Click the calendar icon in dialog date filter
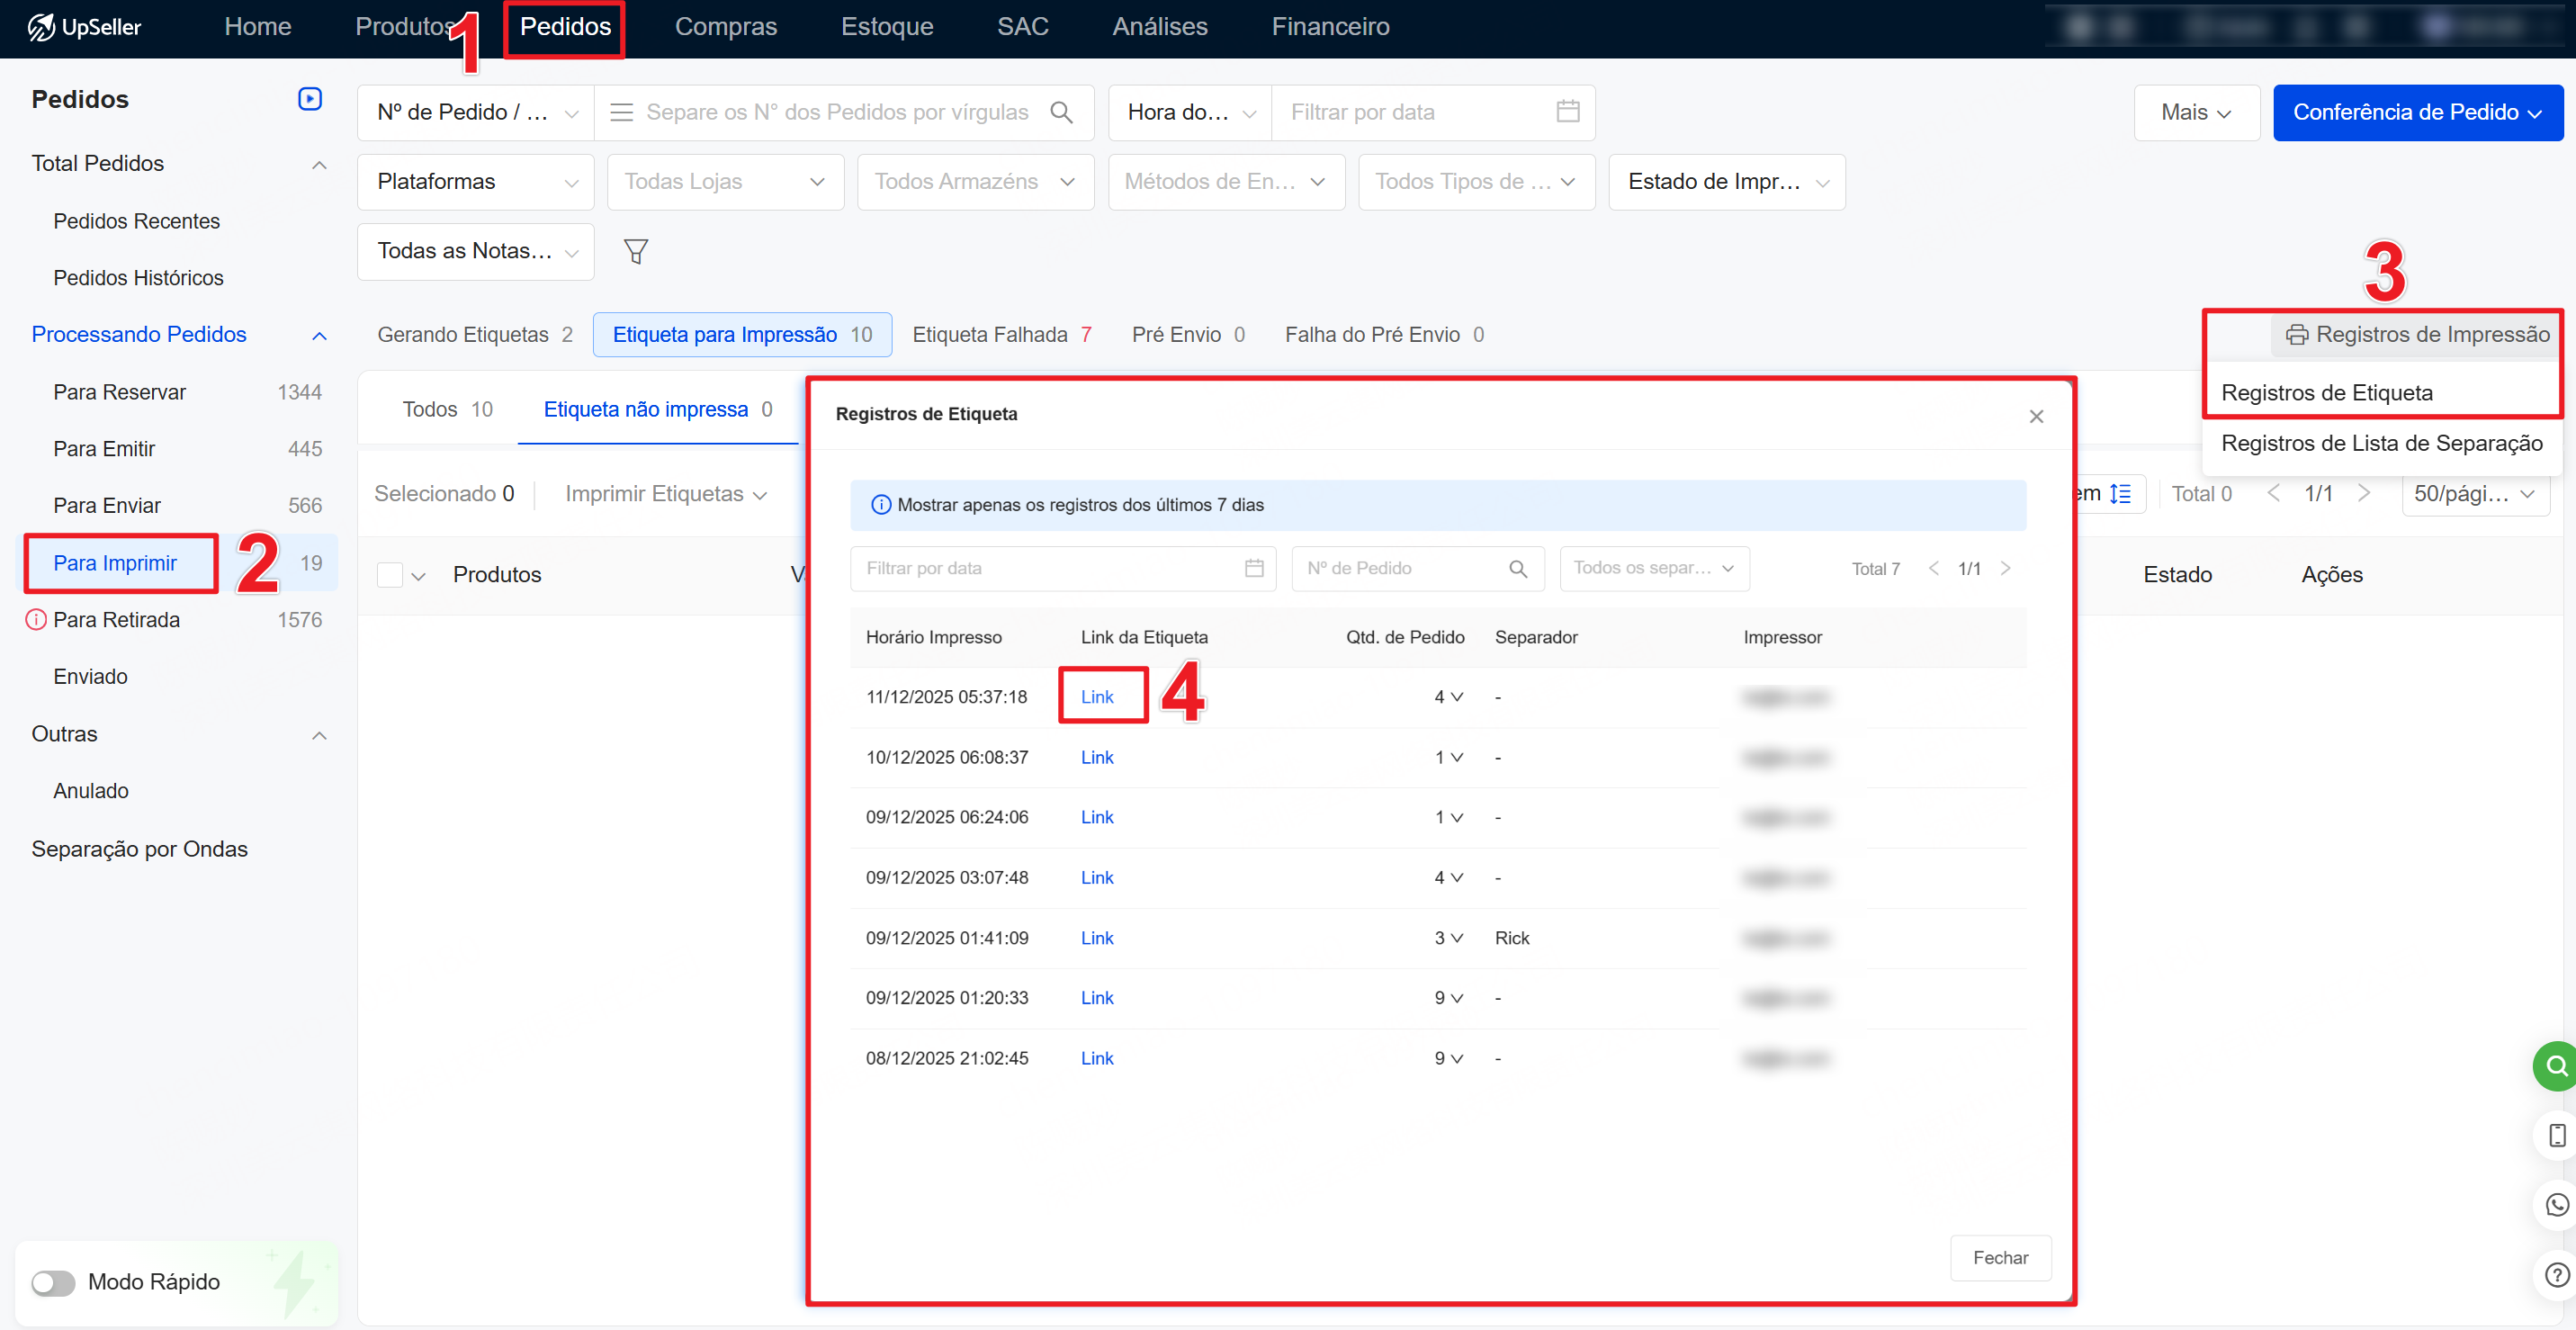The width and height of the screenshot is (2576, 1330). click(1254, 568)
